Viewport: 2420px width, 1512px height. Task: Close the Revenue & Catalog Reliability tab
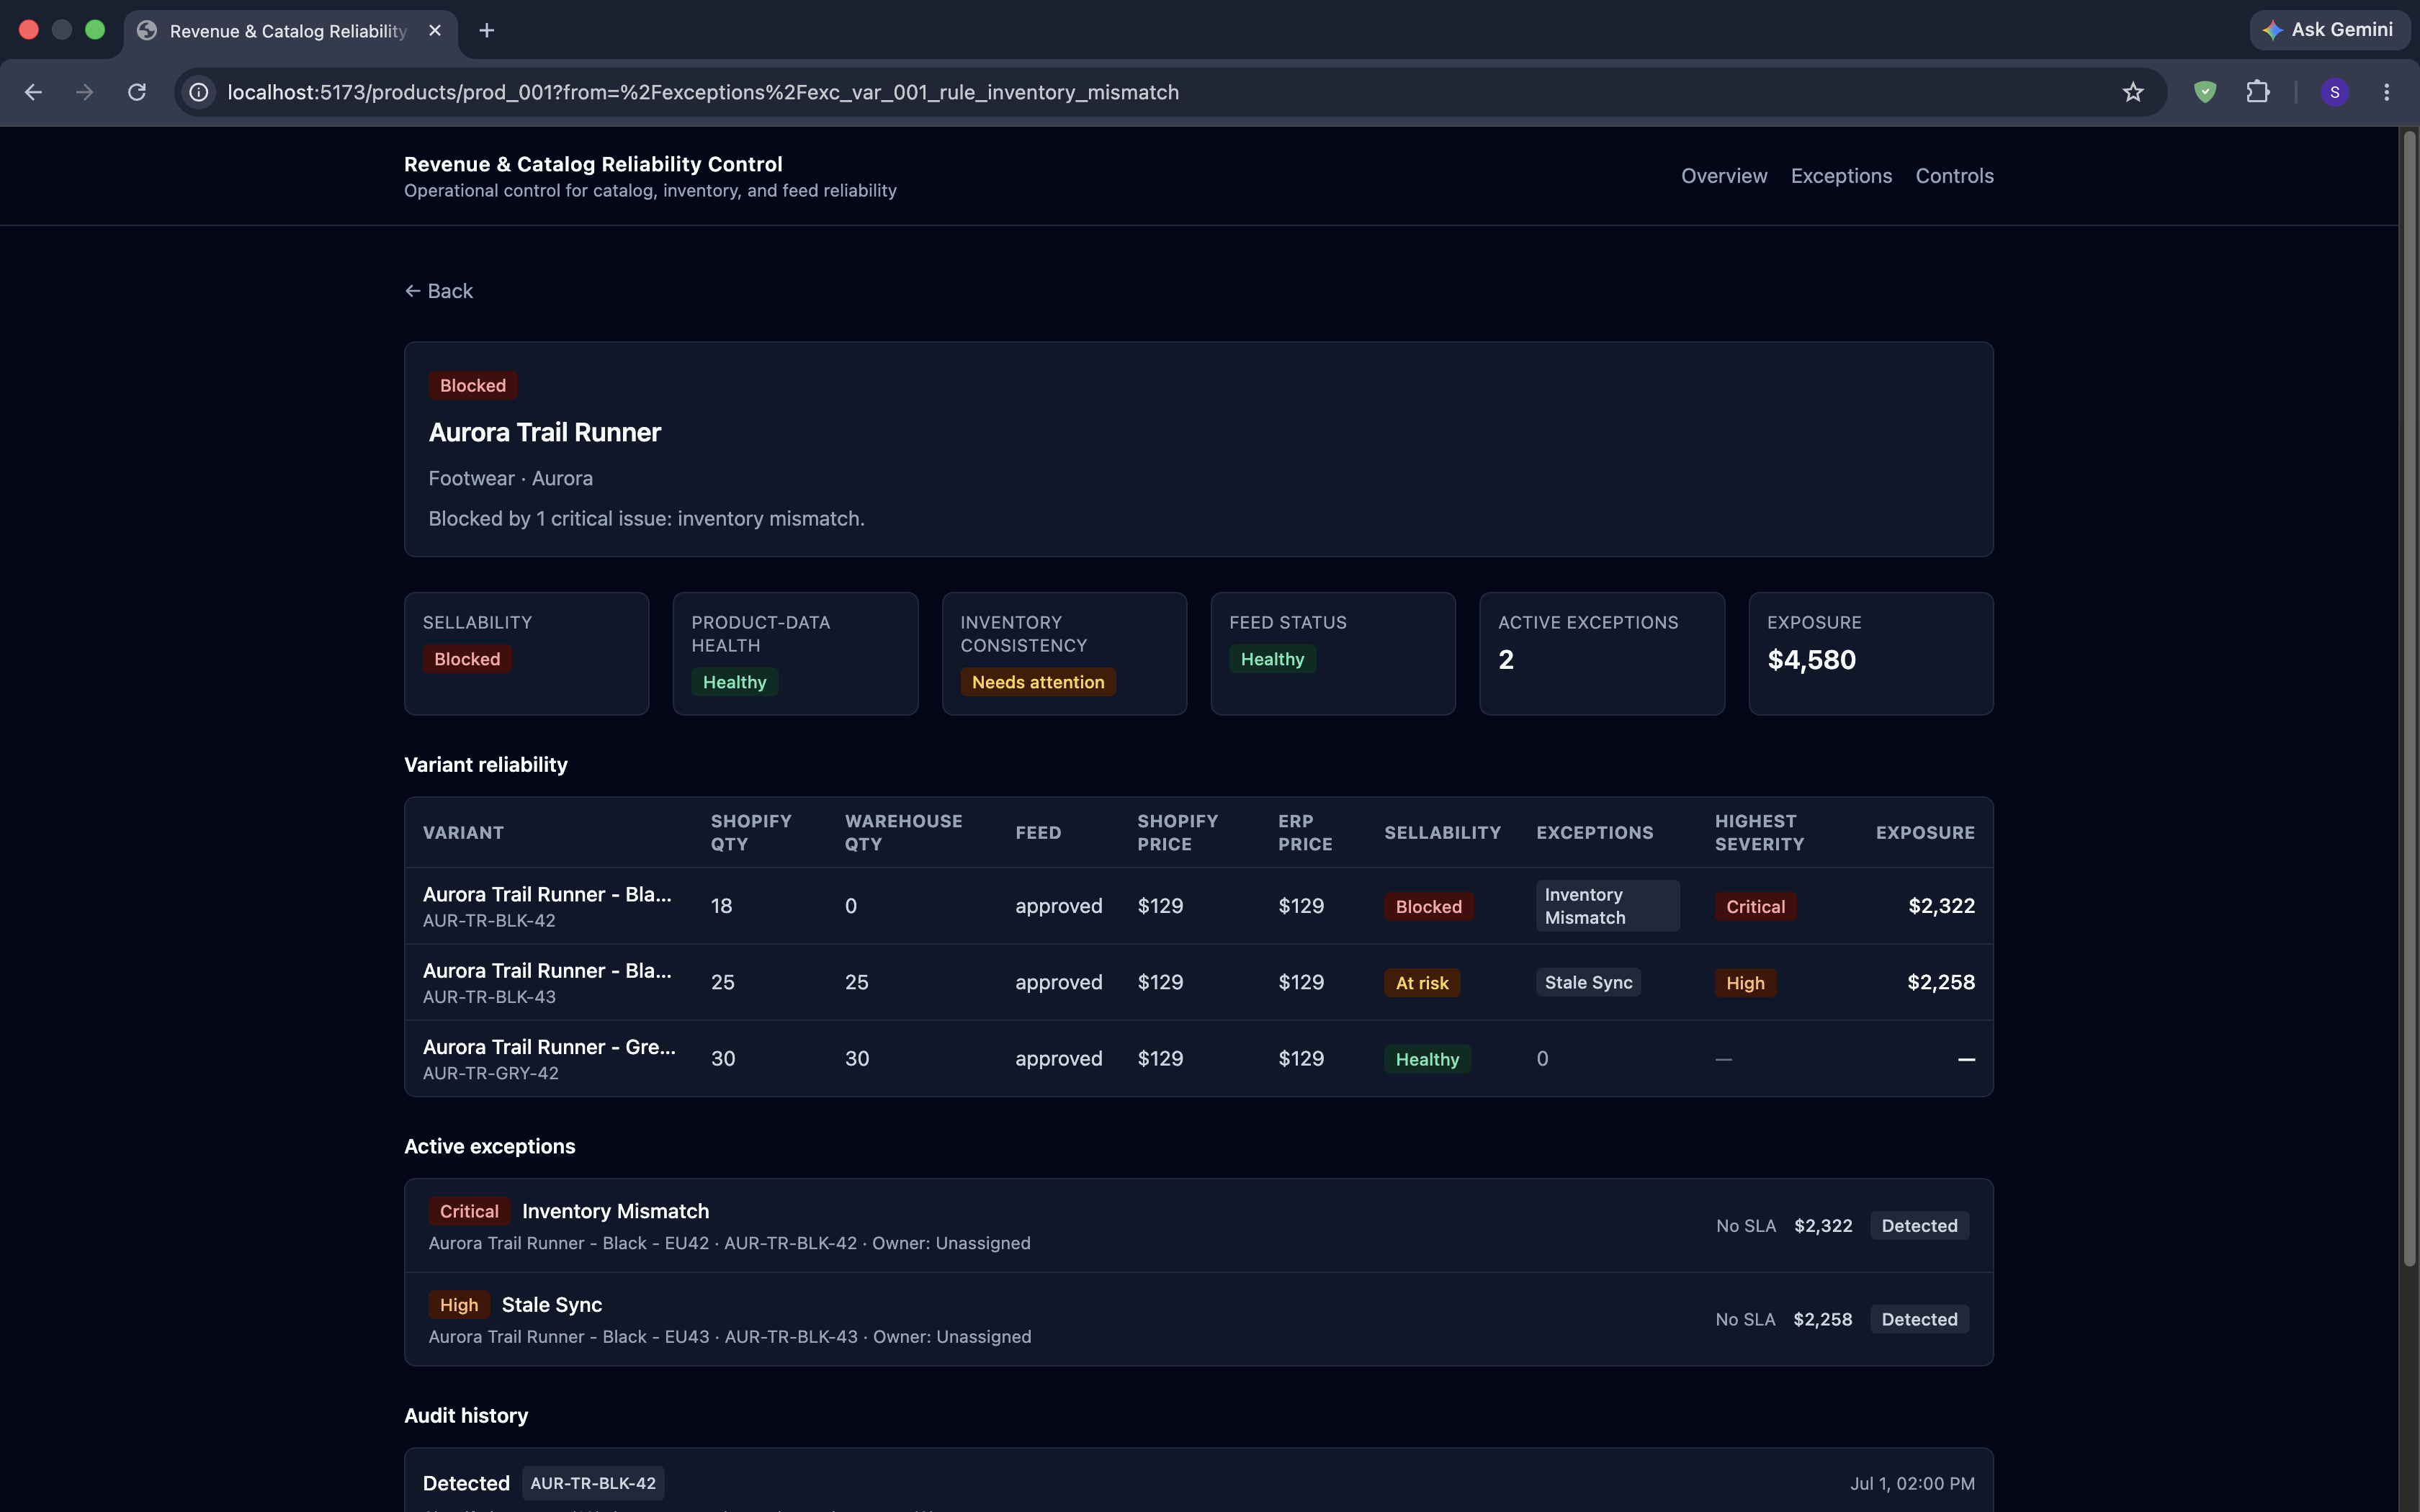click(x=435, y=30)
